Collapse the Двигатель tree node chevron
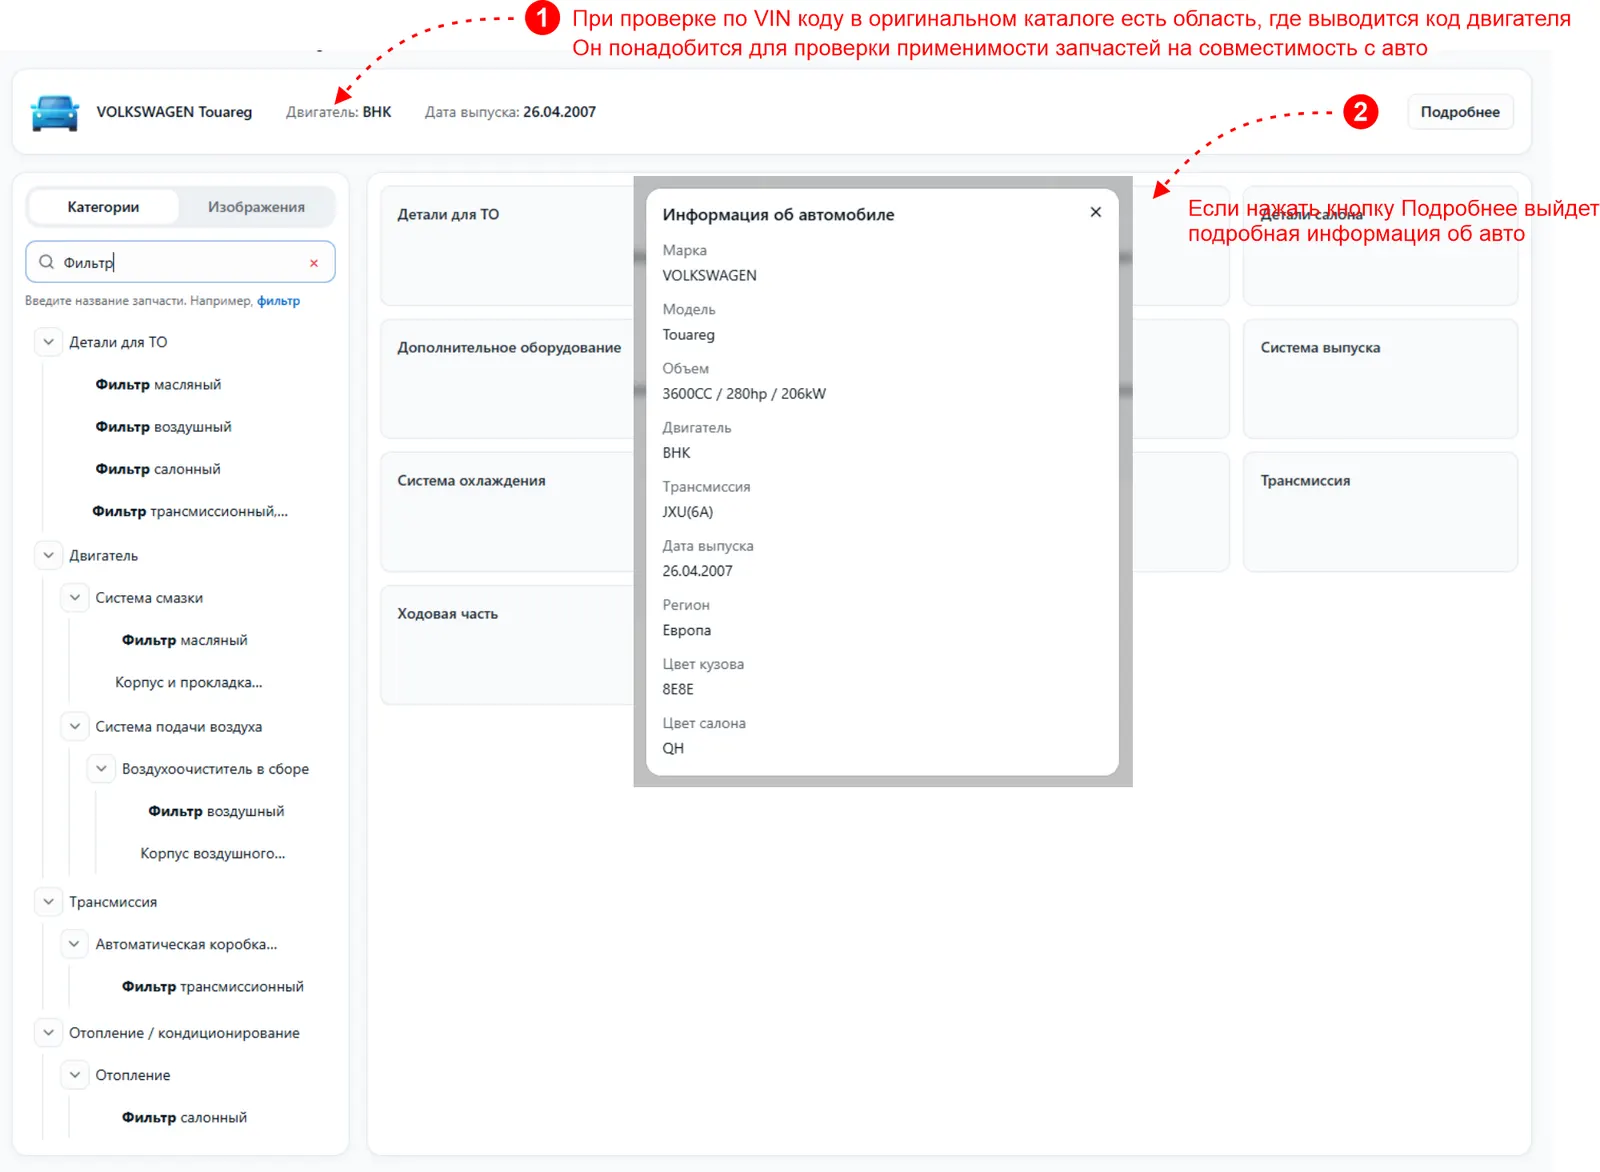The width and height of the screenshot is (1600, 1172). click(48, 555)
